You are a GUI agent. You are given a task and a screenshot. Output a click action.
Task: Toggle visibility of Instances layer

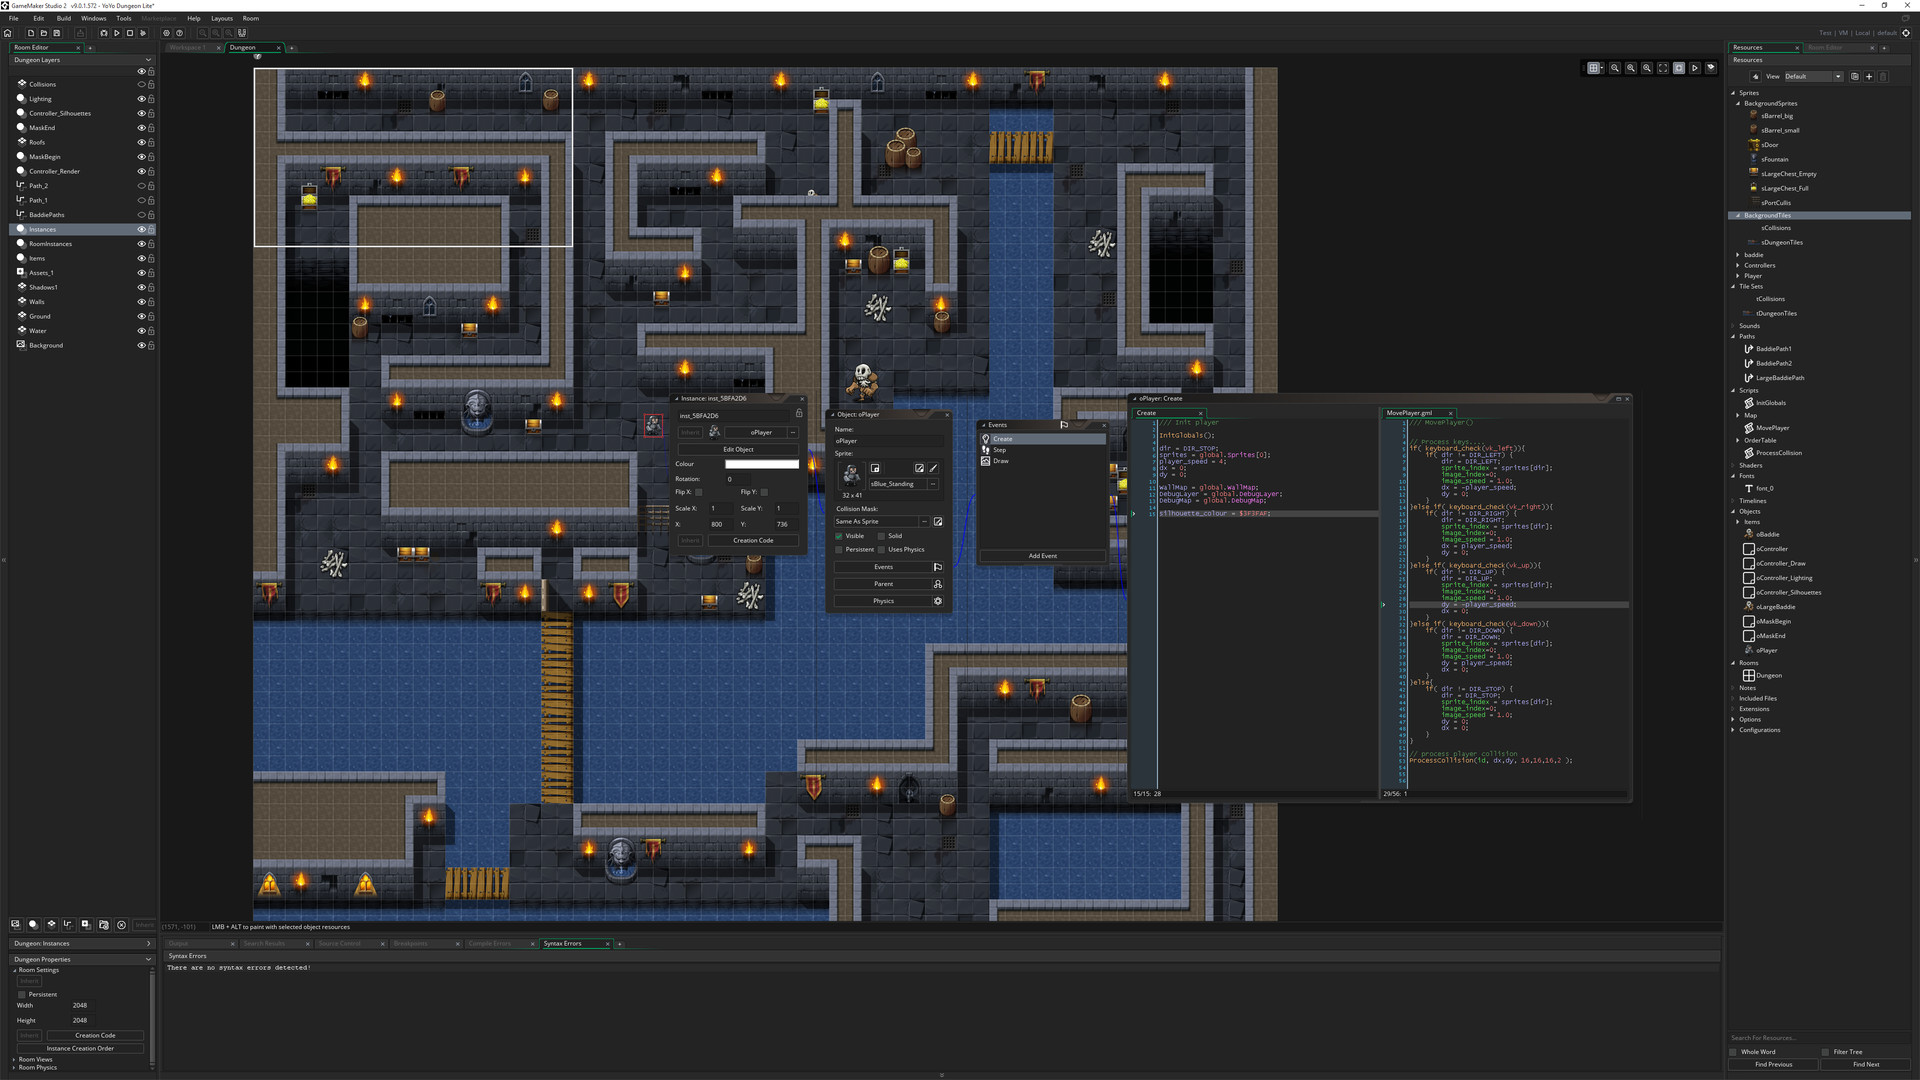click(x=140, y=229)
